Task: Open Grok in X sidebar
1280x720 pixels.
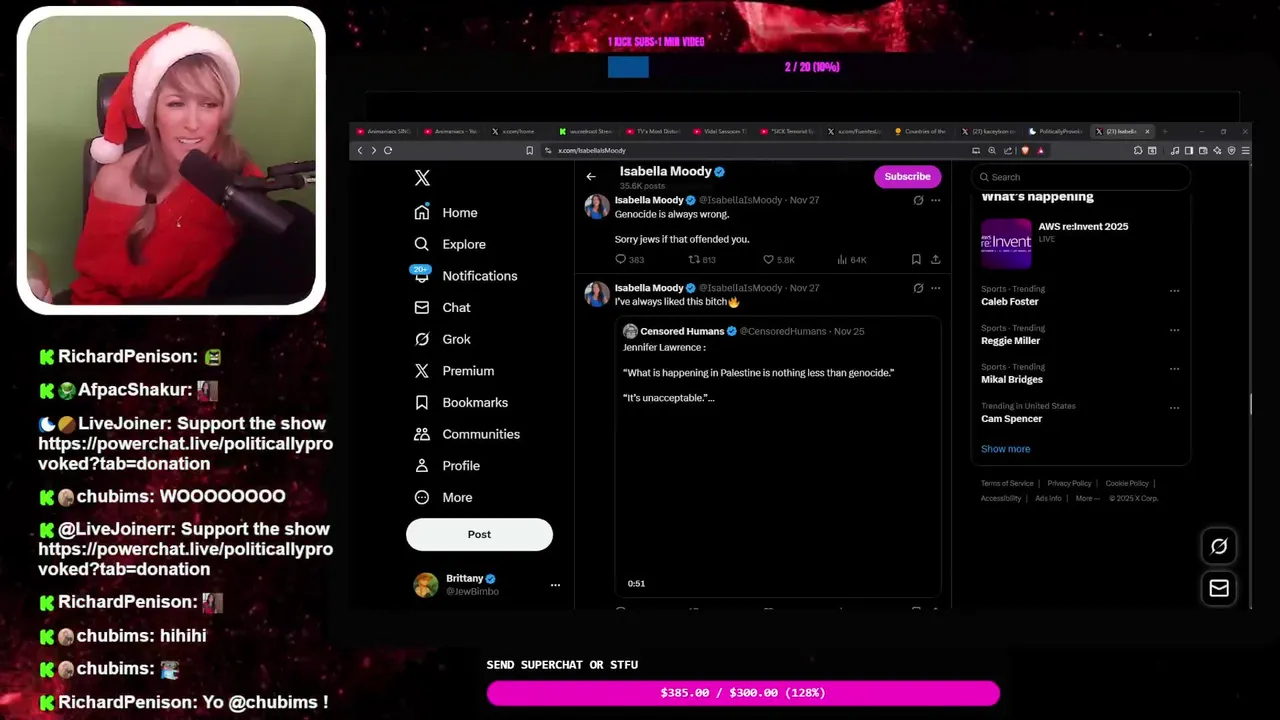Action: (442, 339)
